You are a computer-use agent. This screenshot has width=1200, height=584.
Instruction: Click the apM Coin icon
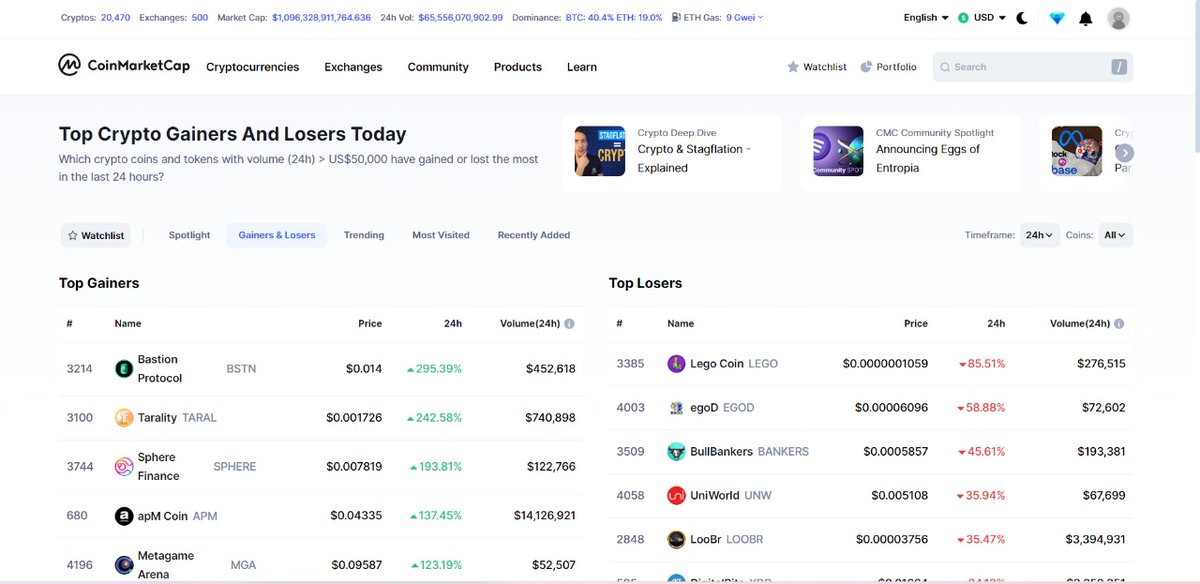click(x=124, y=516)
